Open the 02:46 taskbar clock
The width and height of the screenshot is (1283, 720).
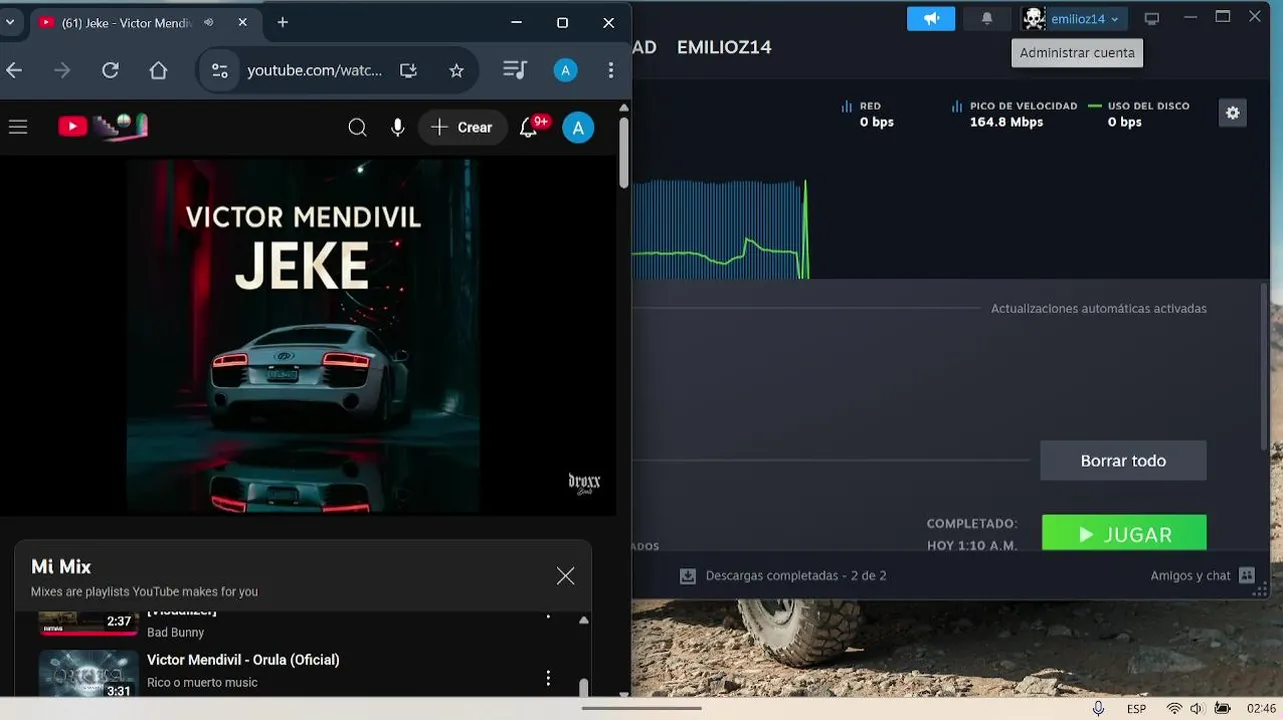click(1261, 708)
